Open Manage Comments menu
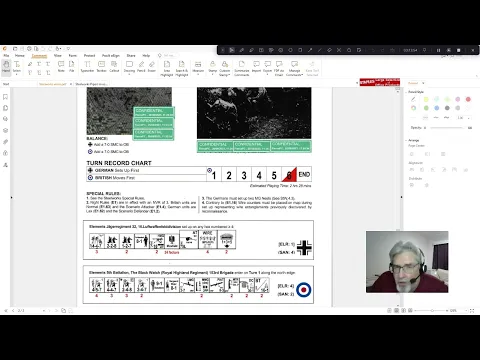The image size is (480, 360). tap(294, 68)
